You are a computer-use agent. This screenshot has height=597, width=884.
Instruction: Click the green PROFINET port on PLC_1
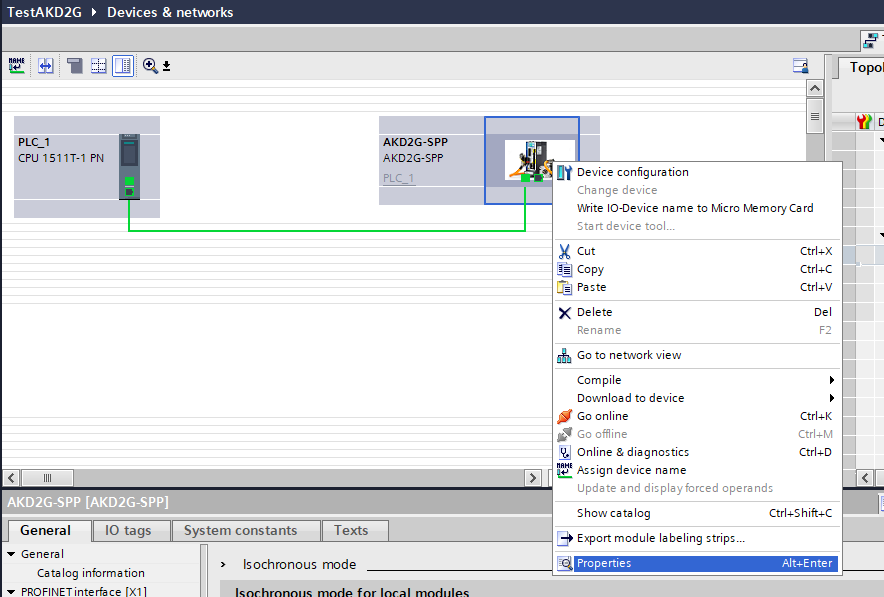click(x=129, y=181)
